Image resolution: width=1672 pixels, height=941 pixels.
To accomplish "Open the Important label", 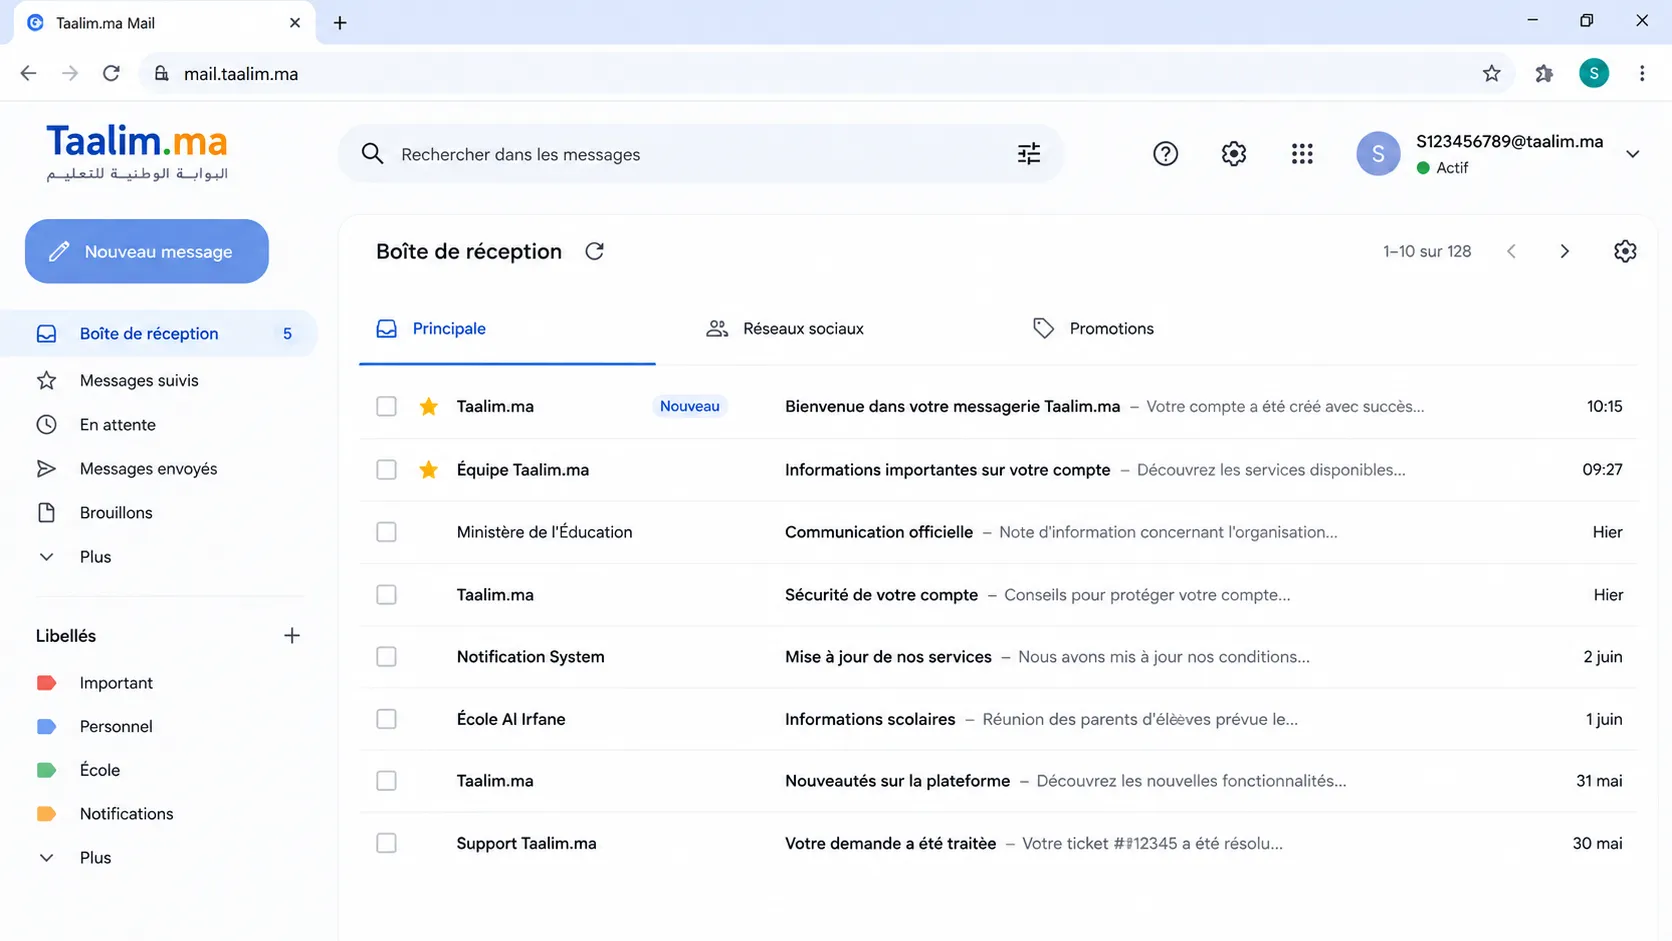I will 116,683.
